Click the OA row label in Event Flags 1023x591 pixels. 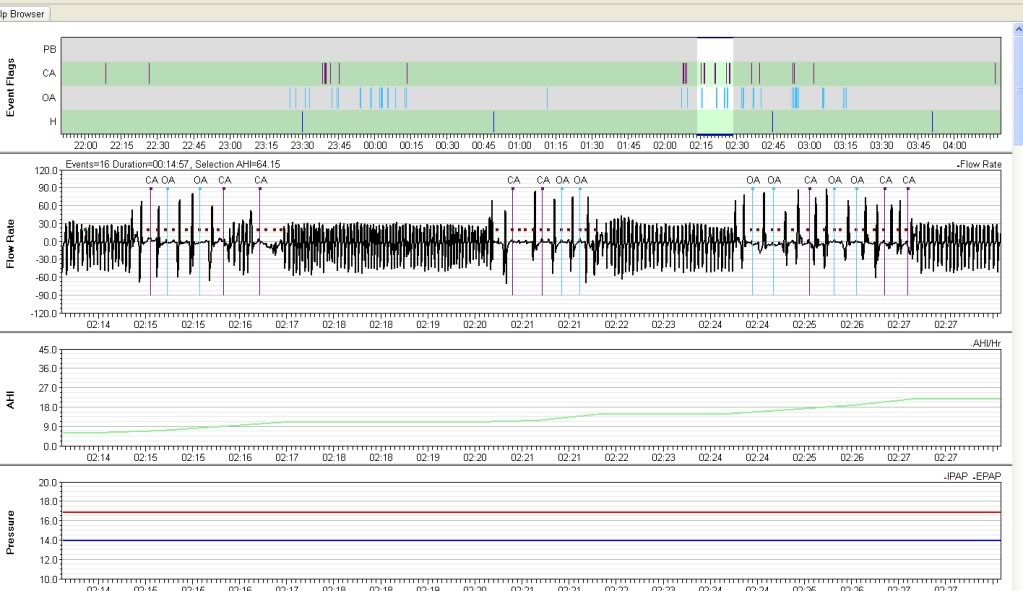coord(50,98)
